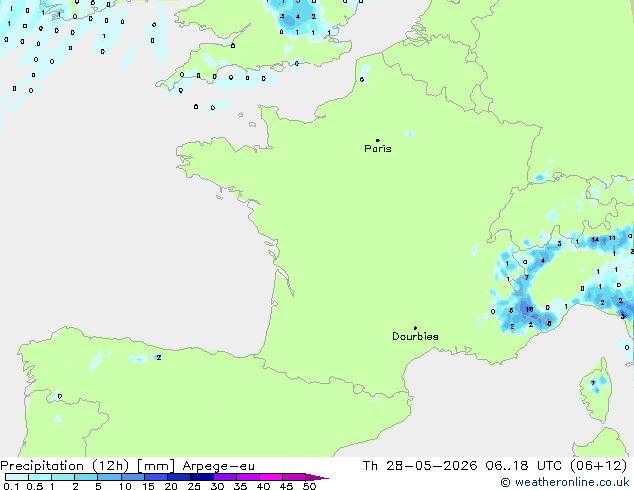Click the value 0 on the northern French coast

click(x=362, y=80)
